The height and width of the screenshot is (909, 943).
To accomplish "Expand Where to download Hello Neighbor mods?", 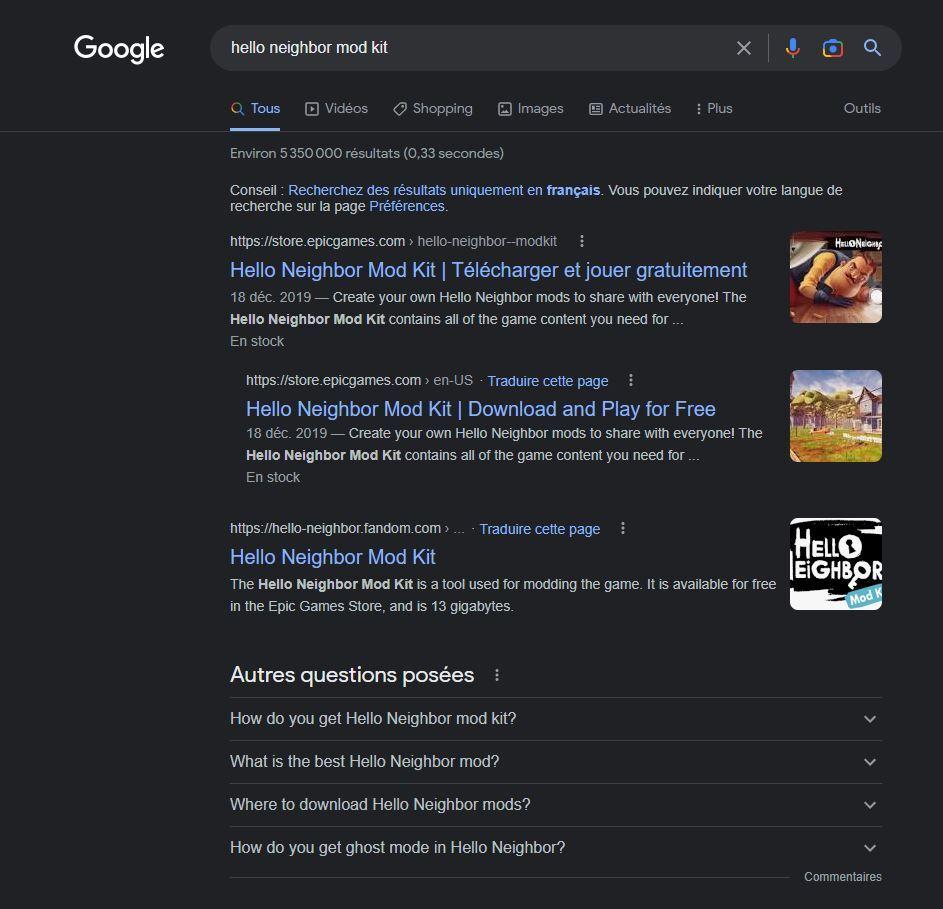I will click(556, 805).
